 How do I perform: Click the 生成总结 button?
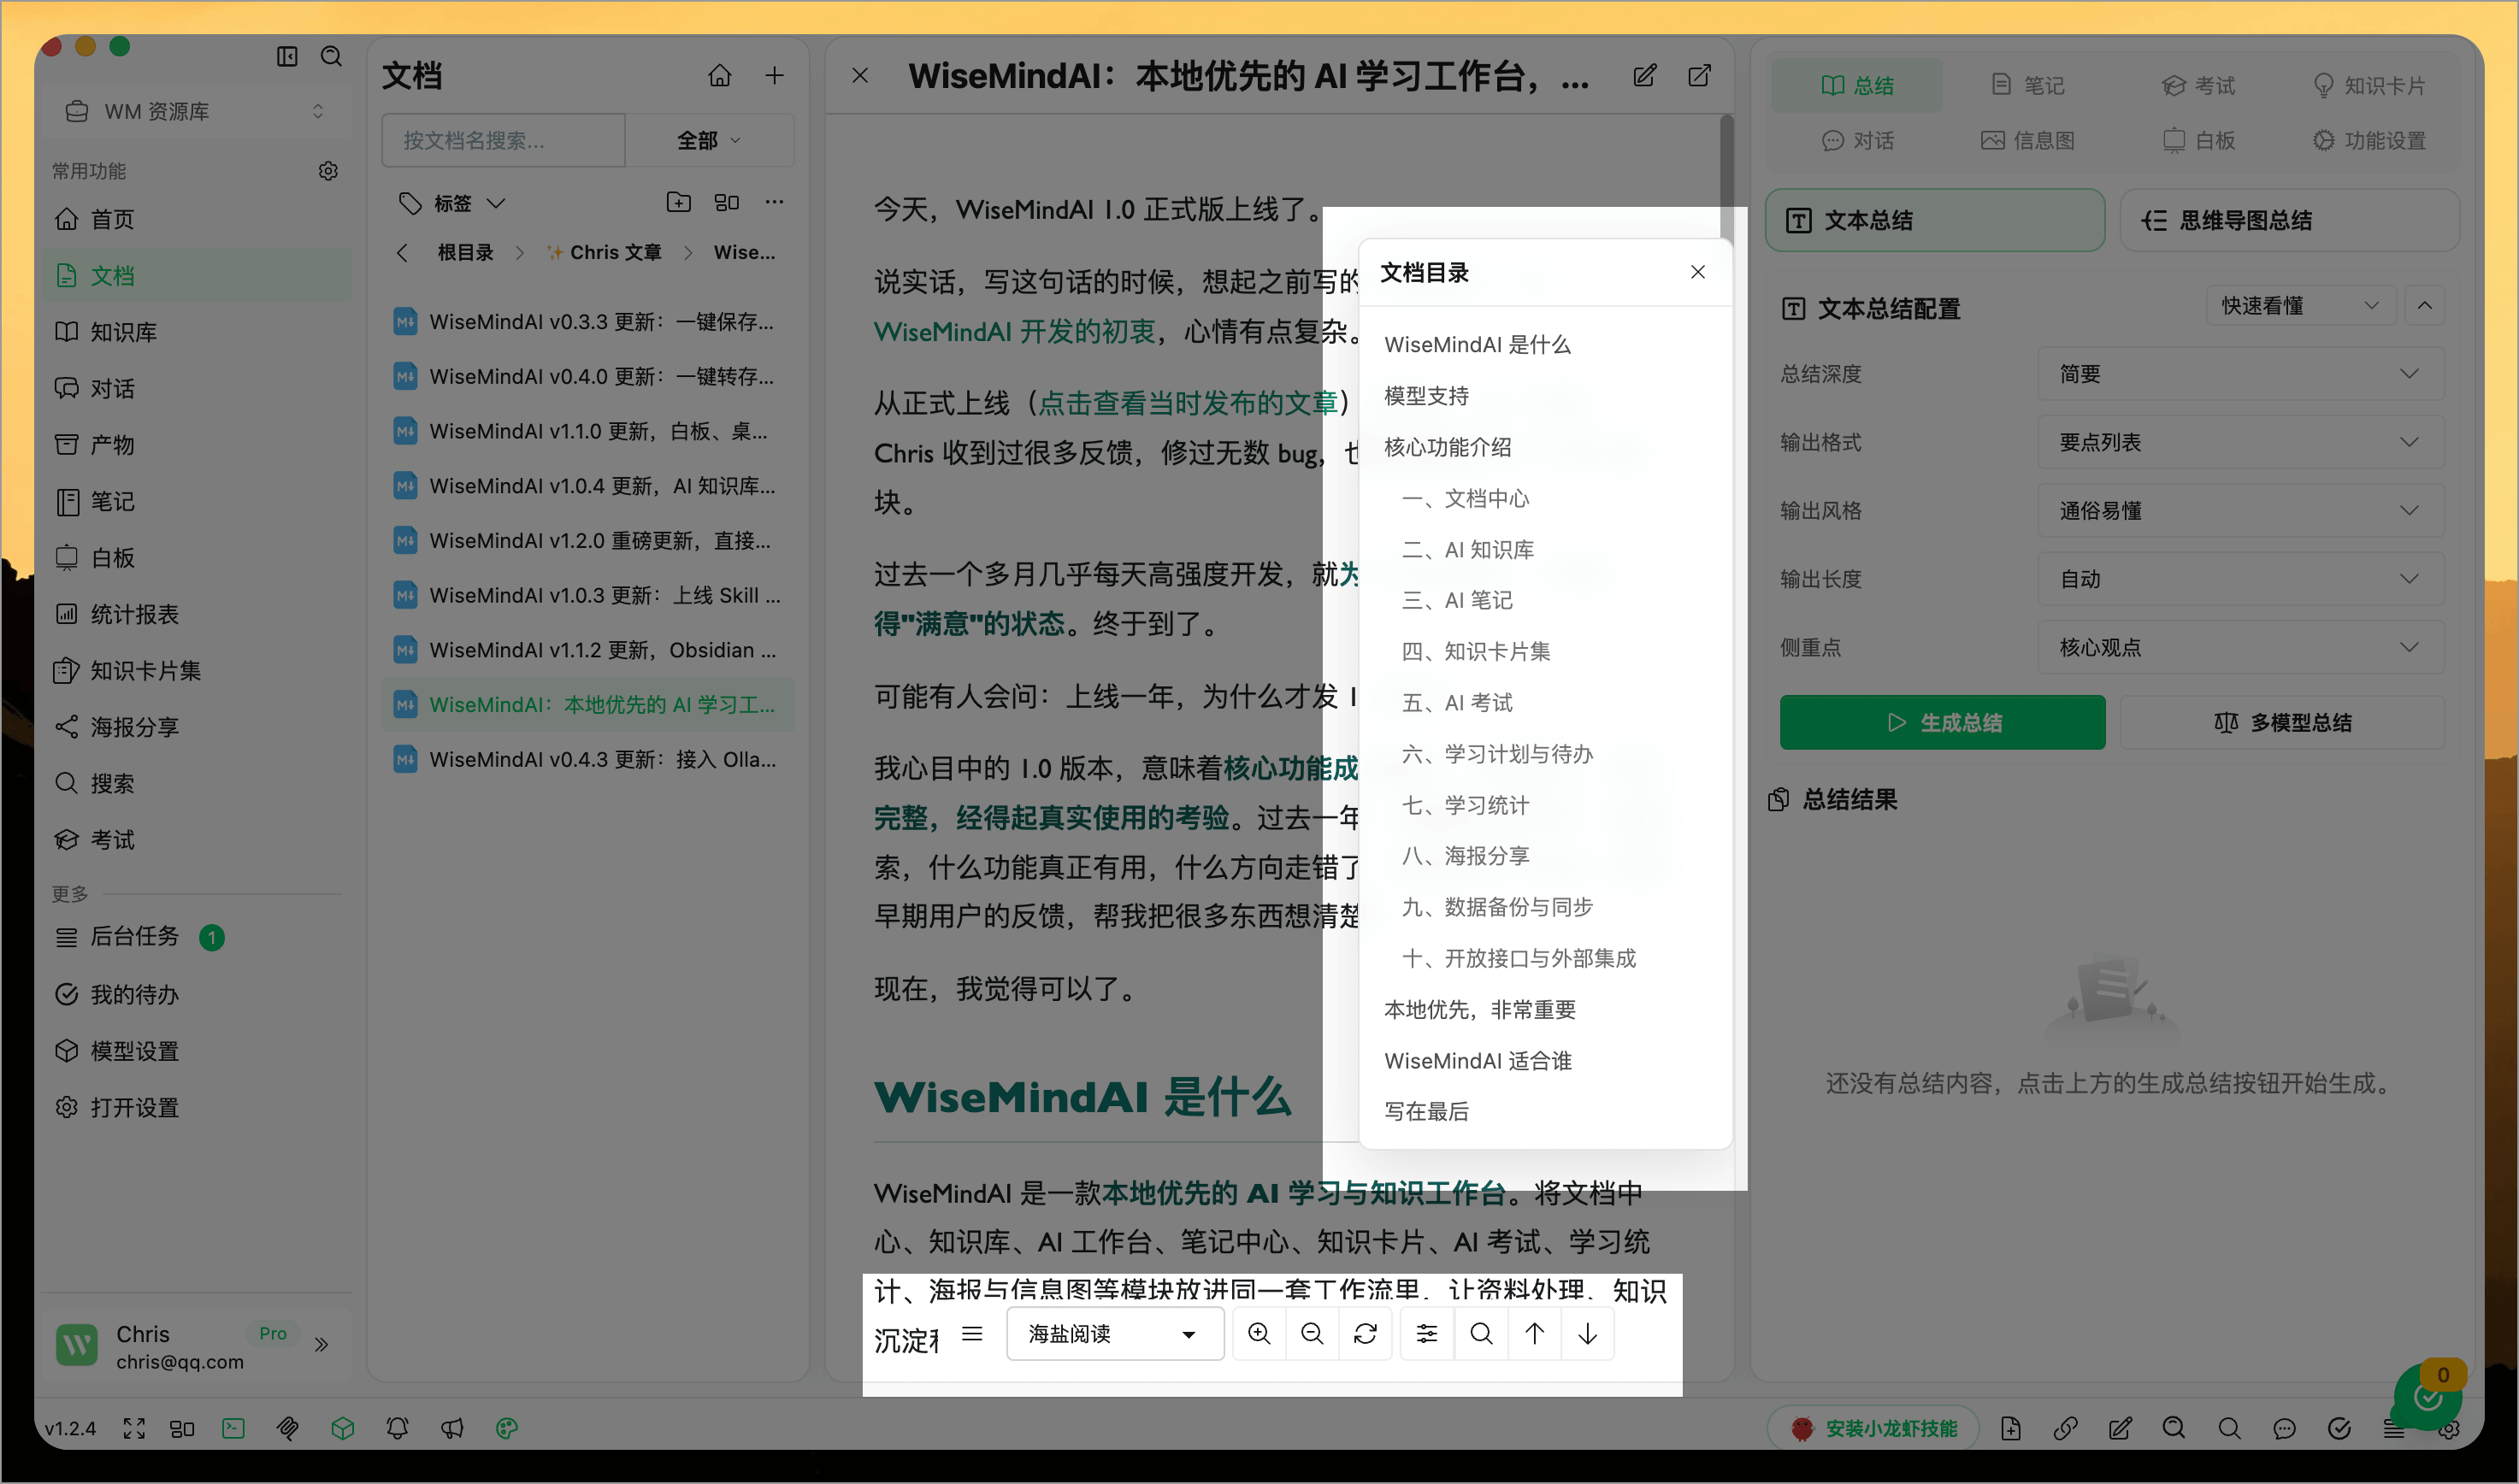pyautogui.click(x=1942, y=722)
